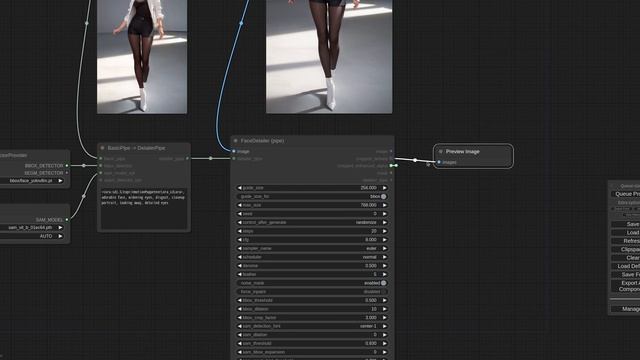Decrease bbox_dilation with its left arrow

[240, 309]
